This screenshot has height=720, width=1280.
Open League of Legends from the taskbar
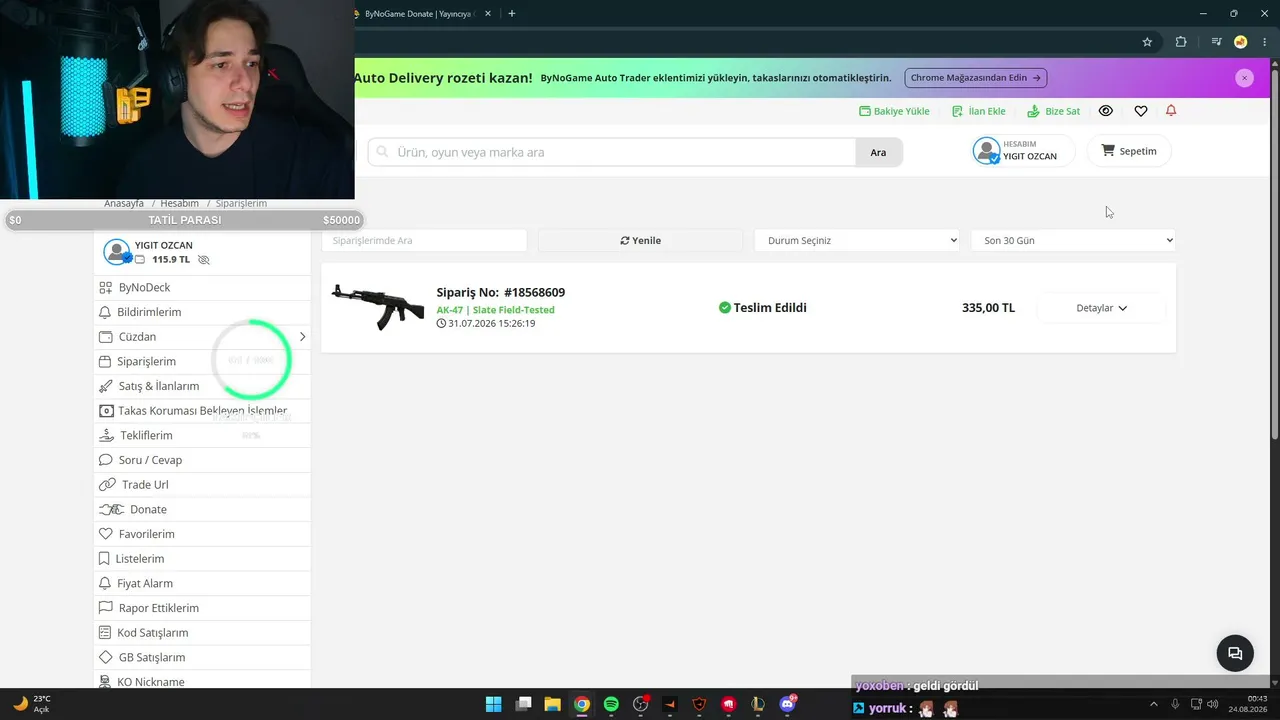coord(758,704)
